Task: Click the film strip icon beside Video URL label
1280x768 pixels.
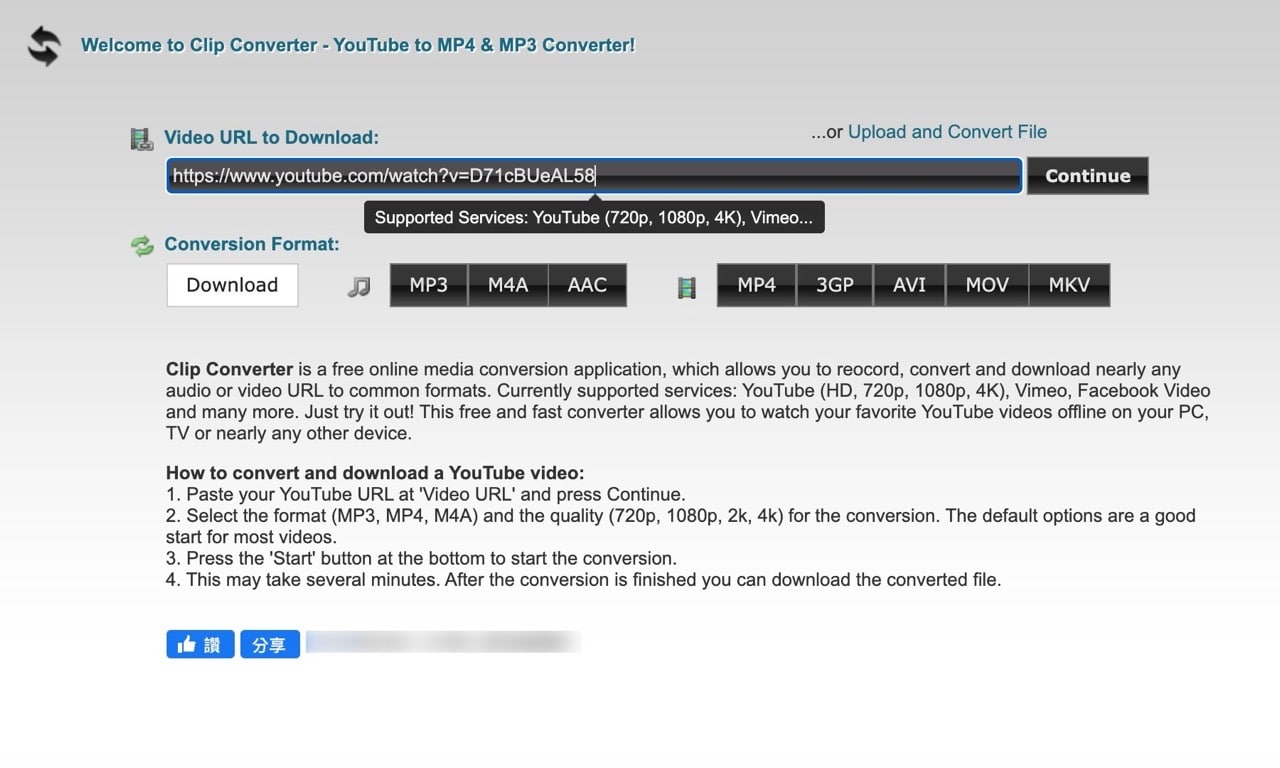Action: click(x=142, y=139)
